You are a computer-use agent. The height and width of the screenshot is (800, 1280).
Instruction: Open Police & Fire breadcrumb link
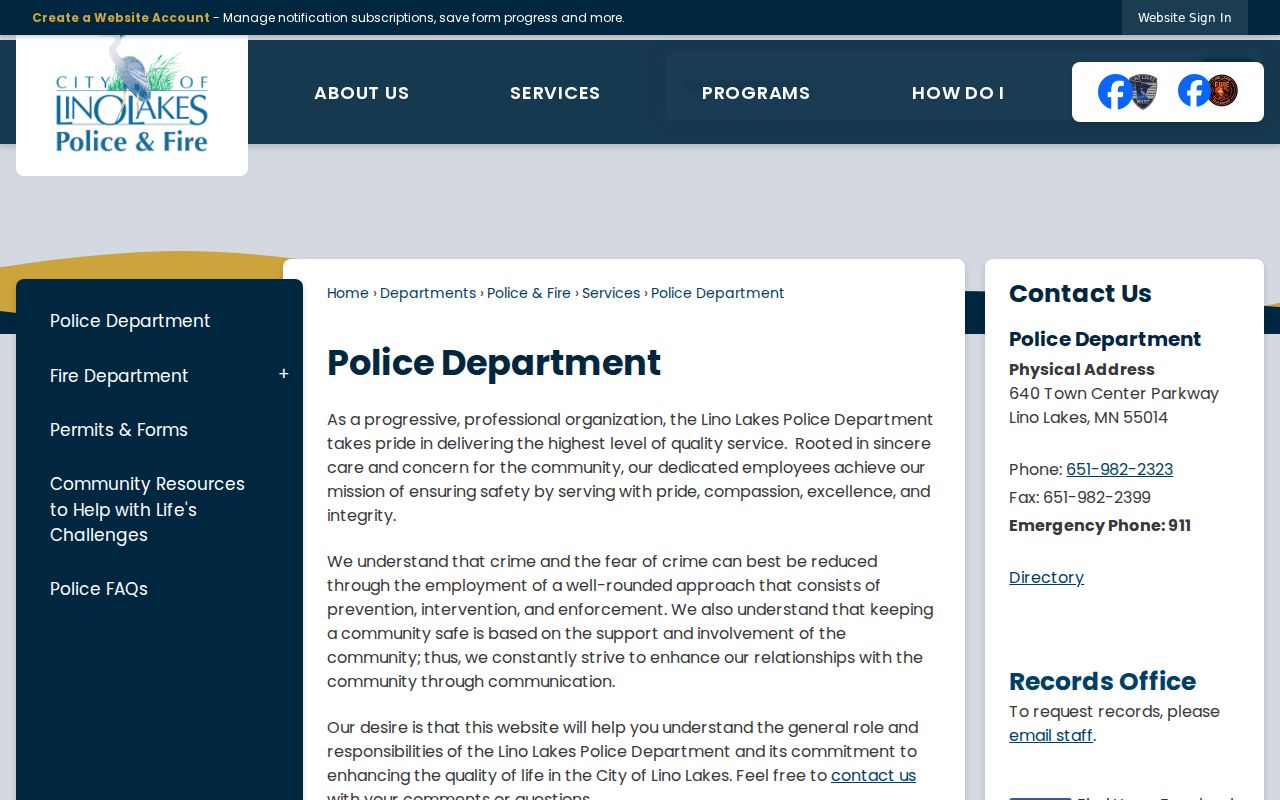[x=529, y=293]
